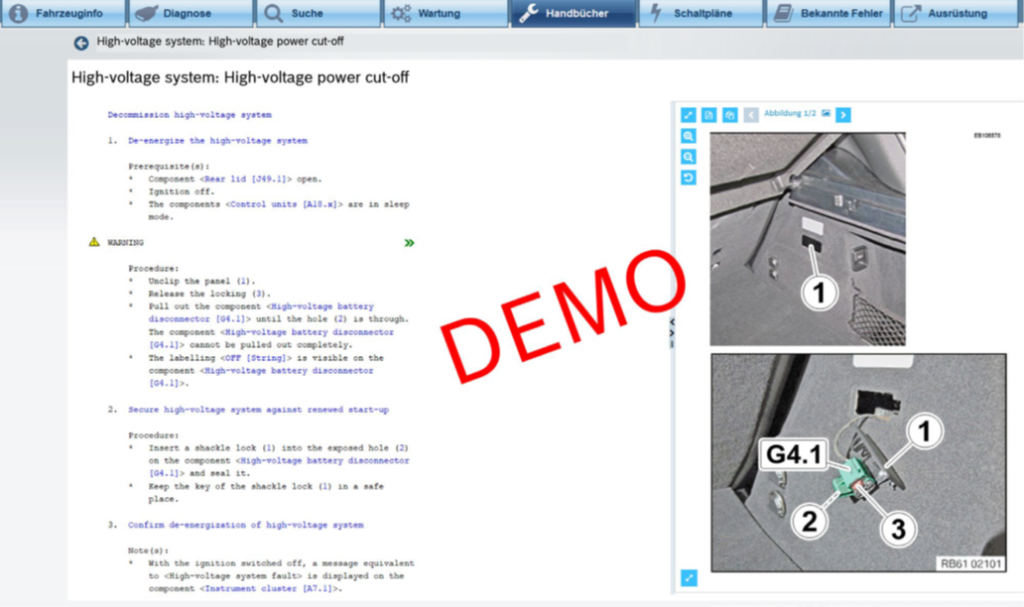Click the fullscreen icon above the figure
Viewport: 1024px width, 607px height.
[x=688, y=115]
